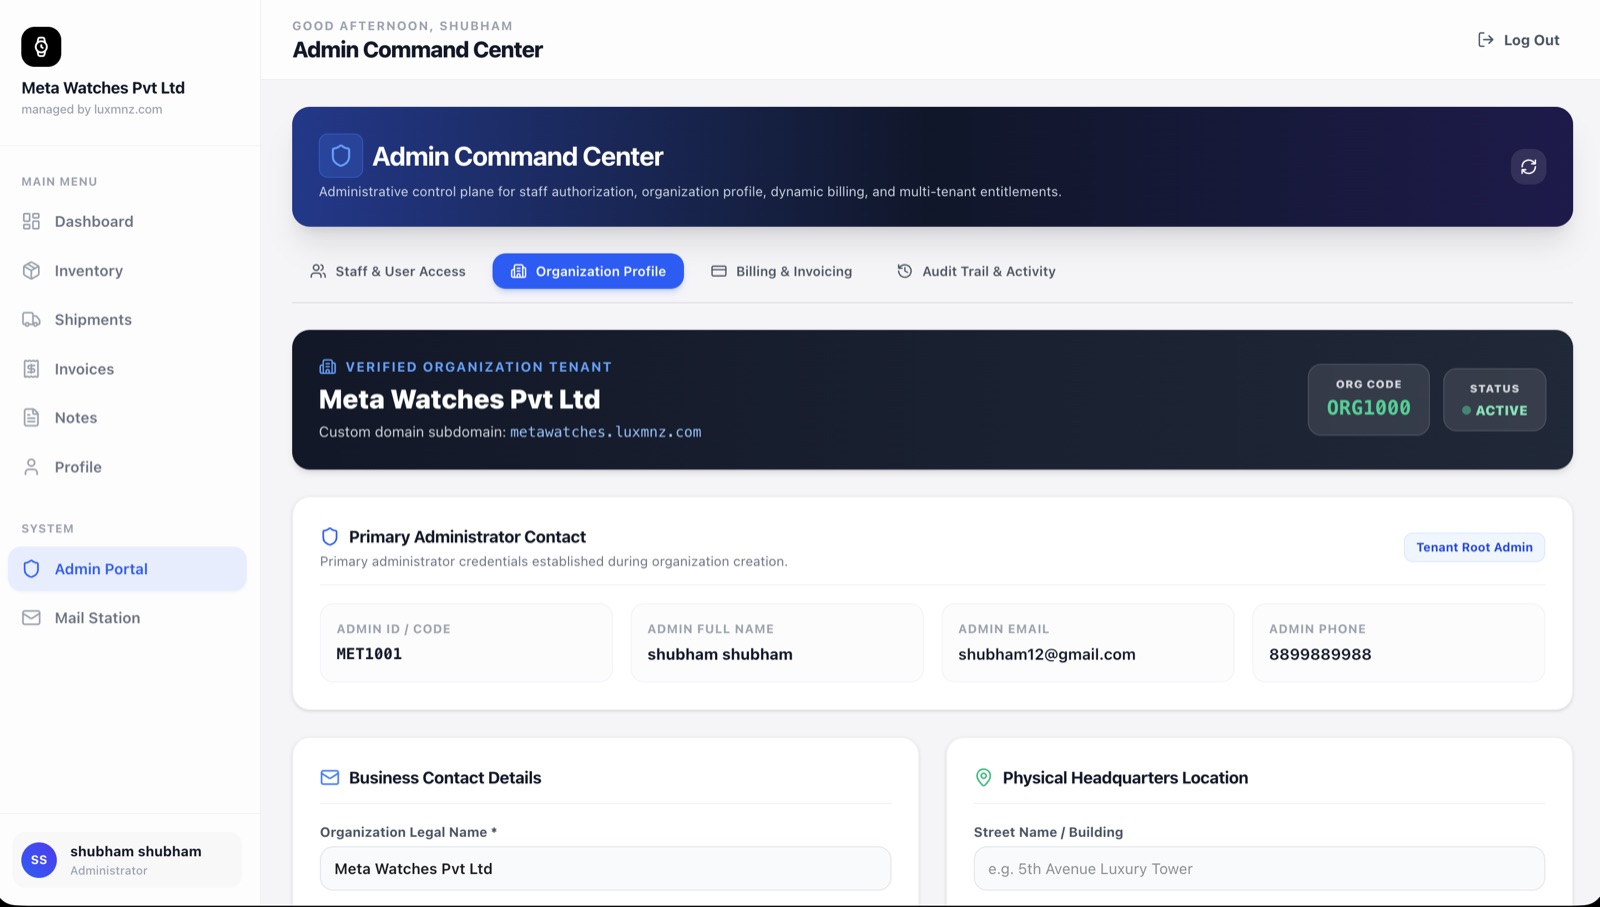Click the Meta Watches watch logo icon

pos(41,47)
